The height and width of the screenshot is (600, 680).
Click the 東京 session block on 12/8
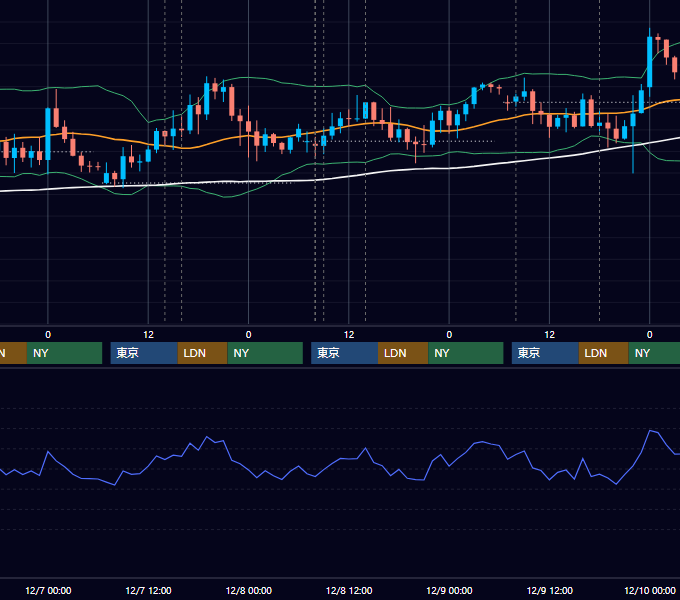[x=344, y=353]
